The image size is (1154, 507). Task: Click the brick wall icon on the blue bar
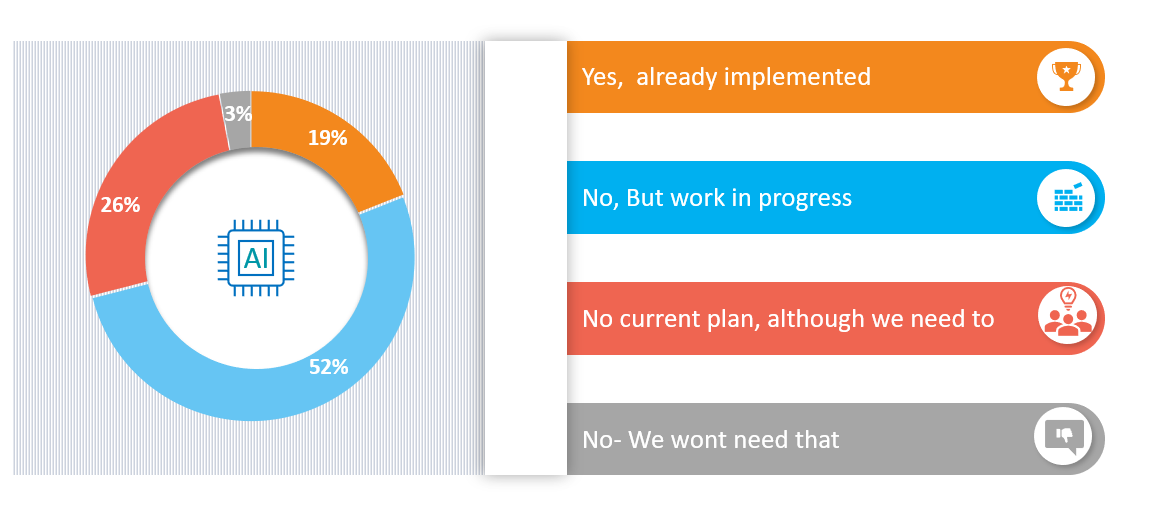pyautogui.click(x=1066, y=197)
